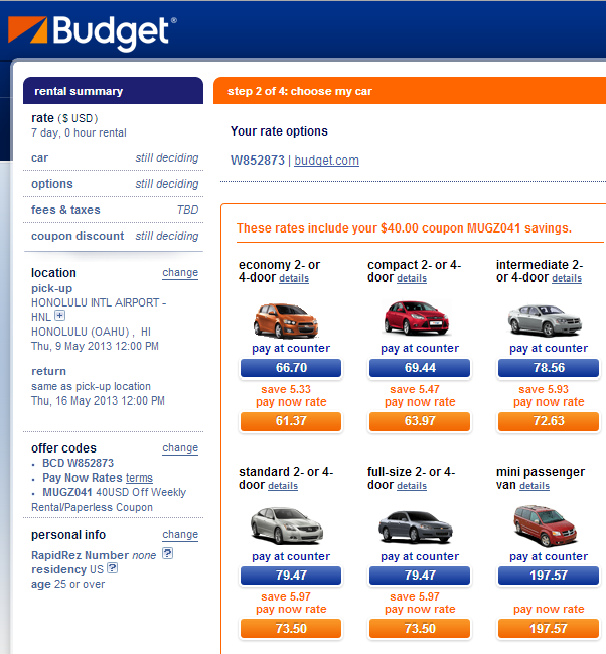Click the silver intermediate car image
The width and height of the screenshot is (606, 654).
(545, 320)
